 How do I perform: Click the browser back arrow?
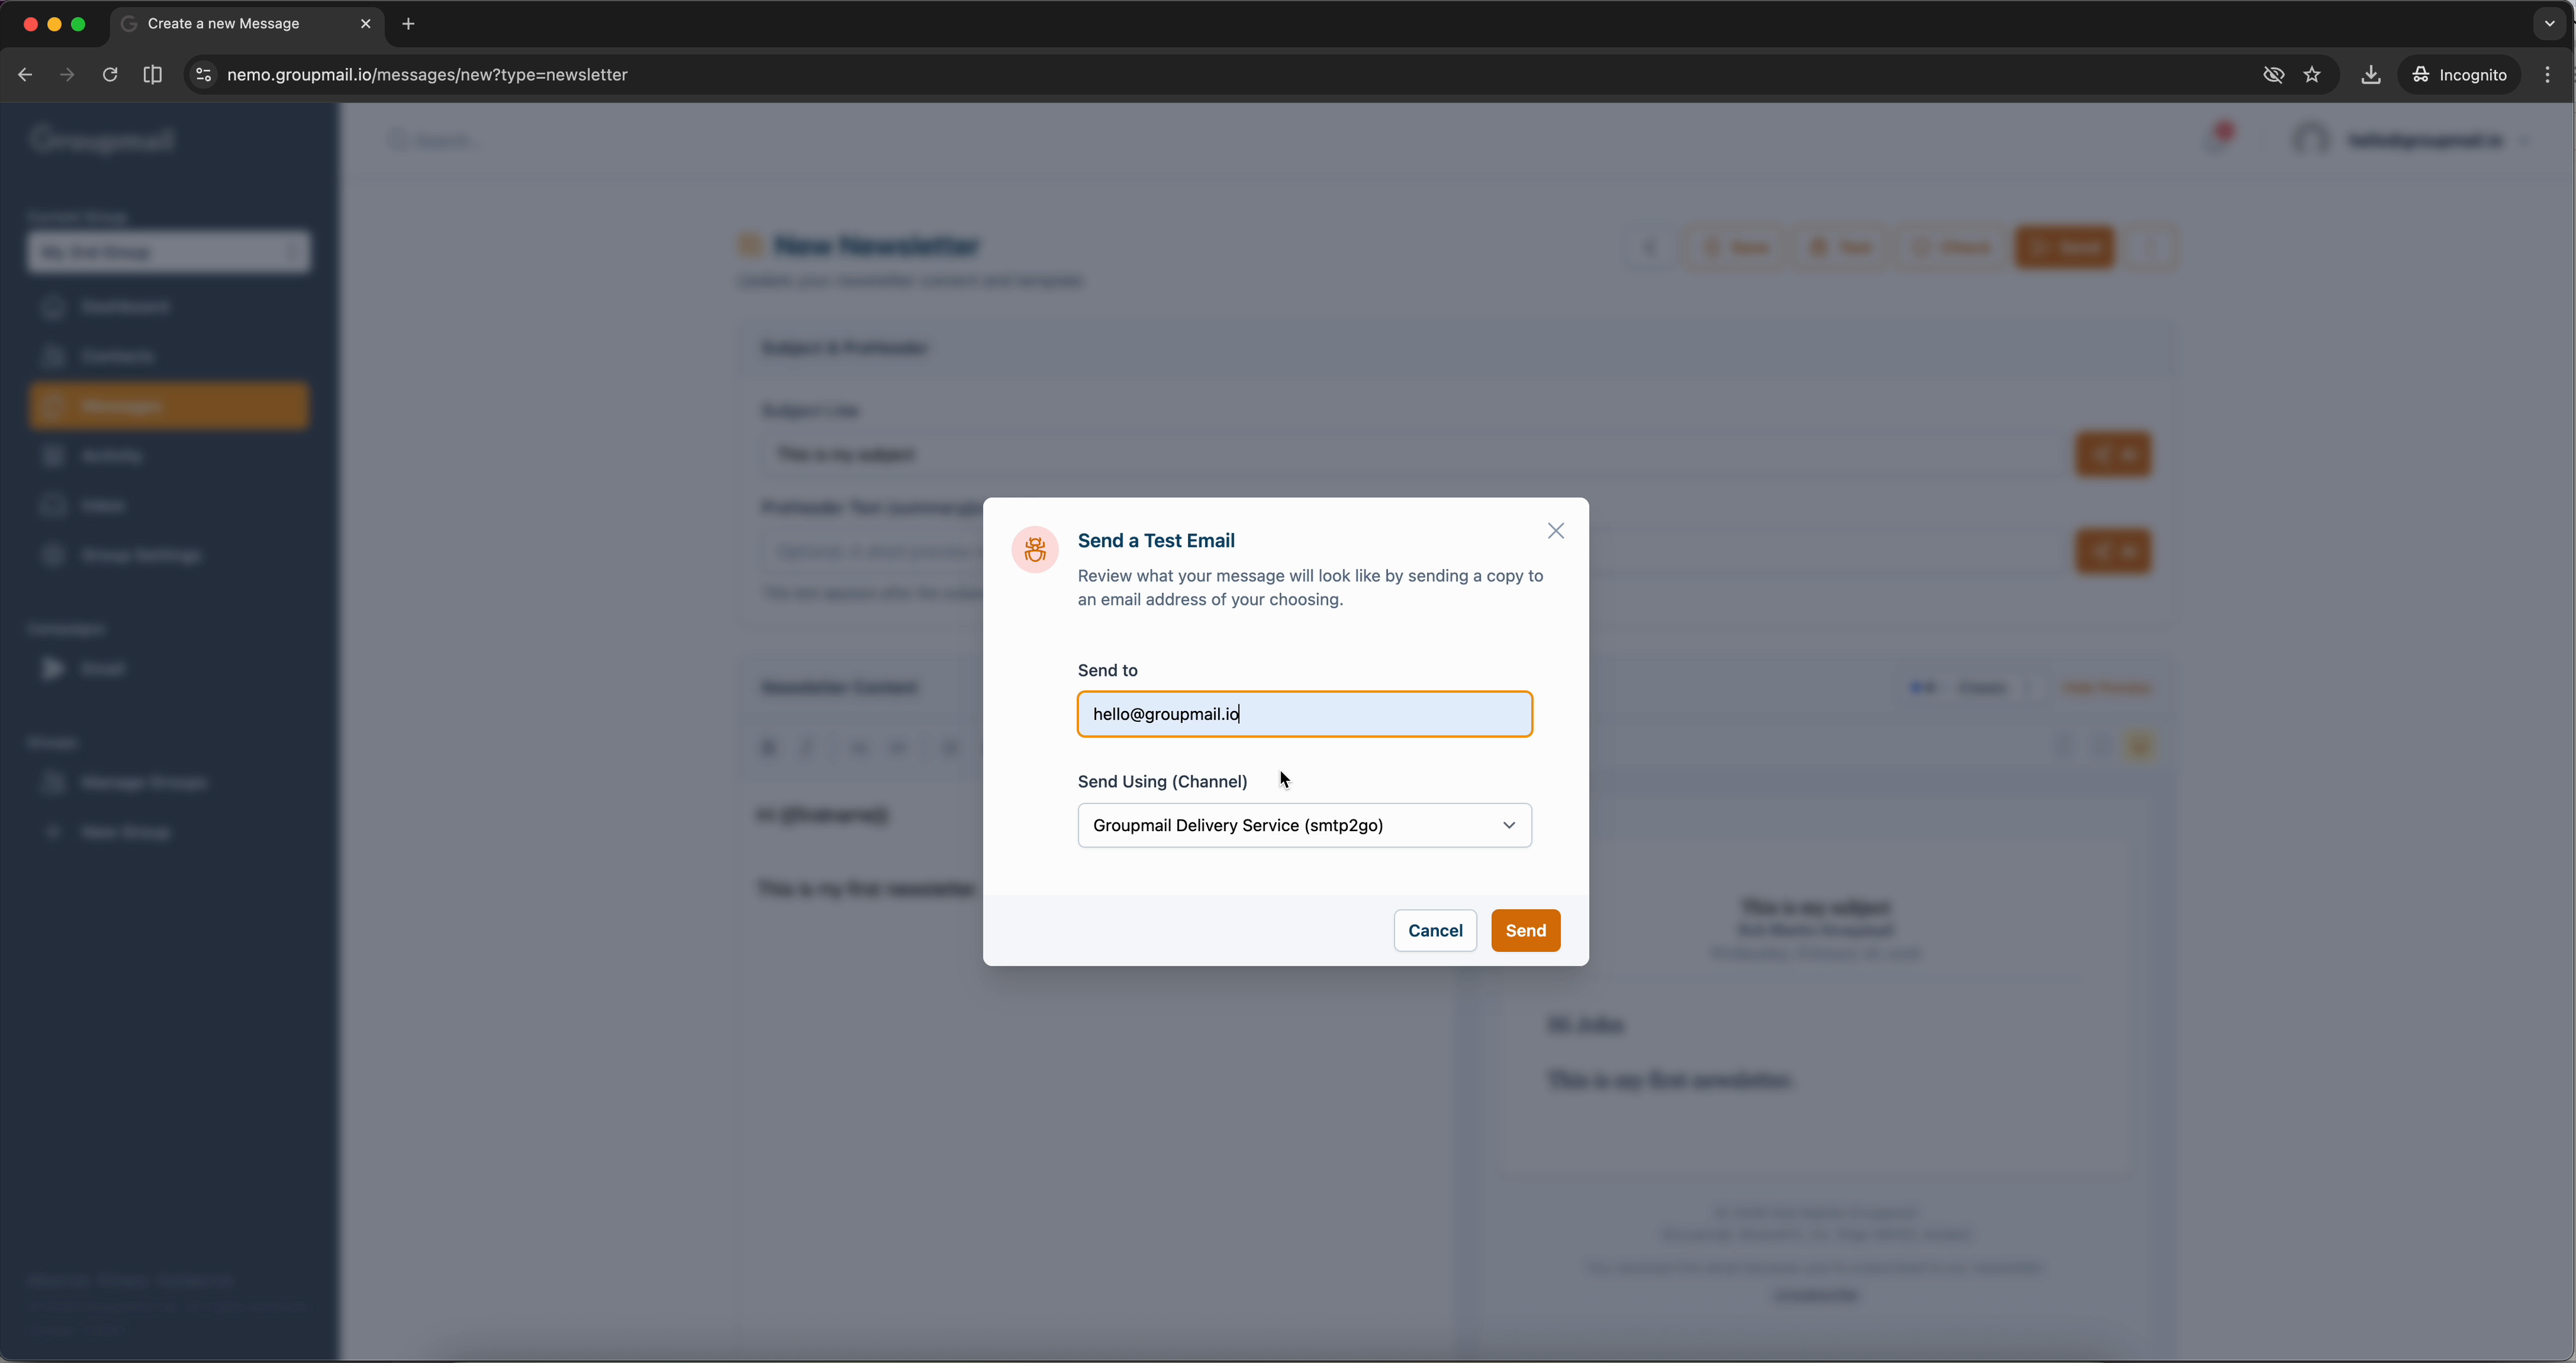(25, 75)
